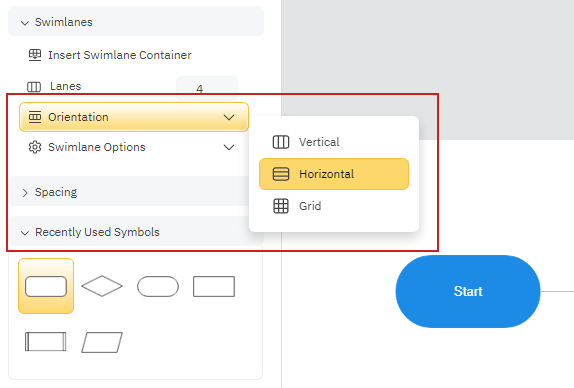Choose Vertical orientation option
This screenshot has height=388, width=574.
pyautogui.click(x=334, y=142)
